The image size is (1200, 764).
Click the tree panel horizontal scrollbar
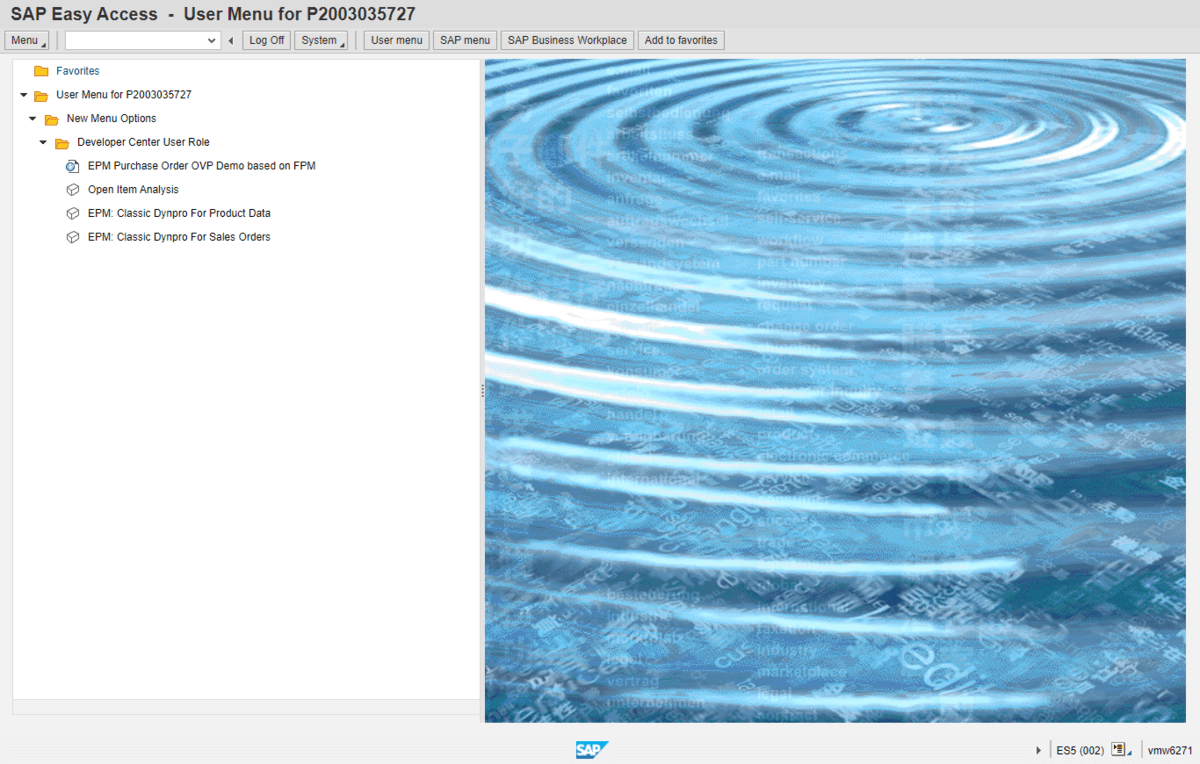(246, 707)
